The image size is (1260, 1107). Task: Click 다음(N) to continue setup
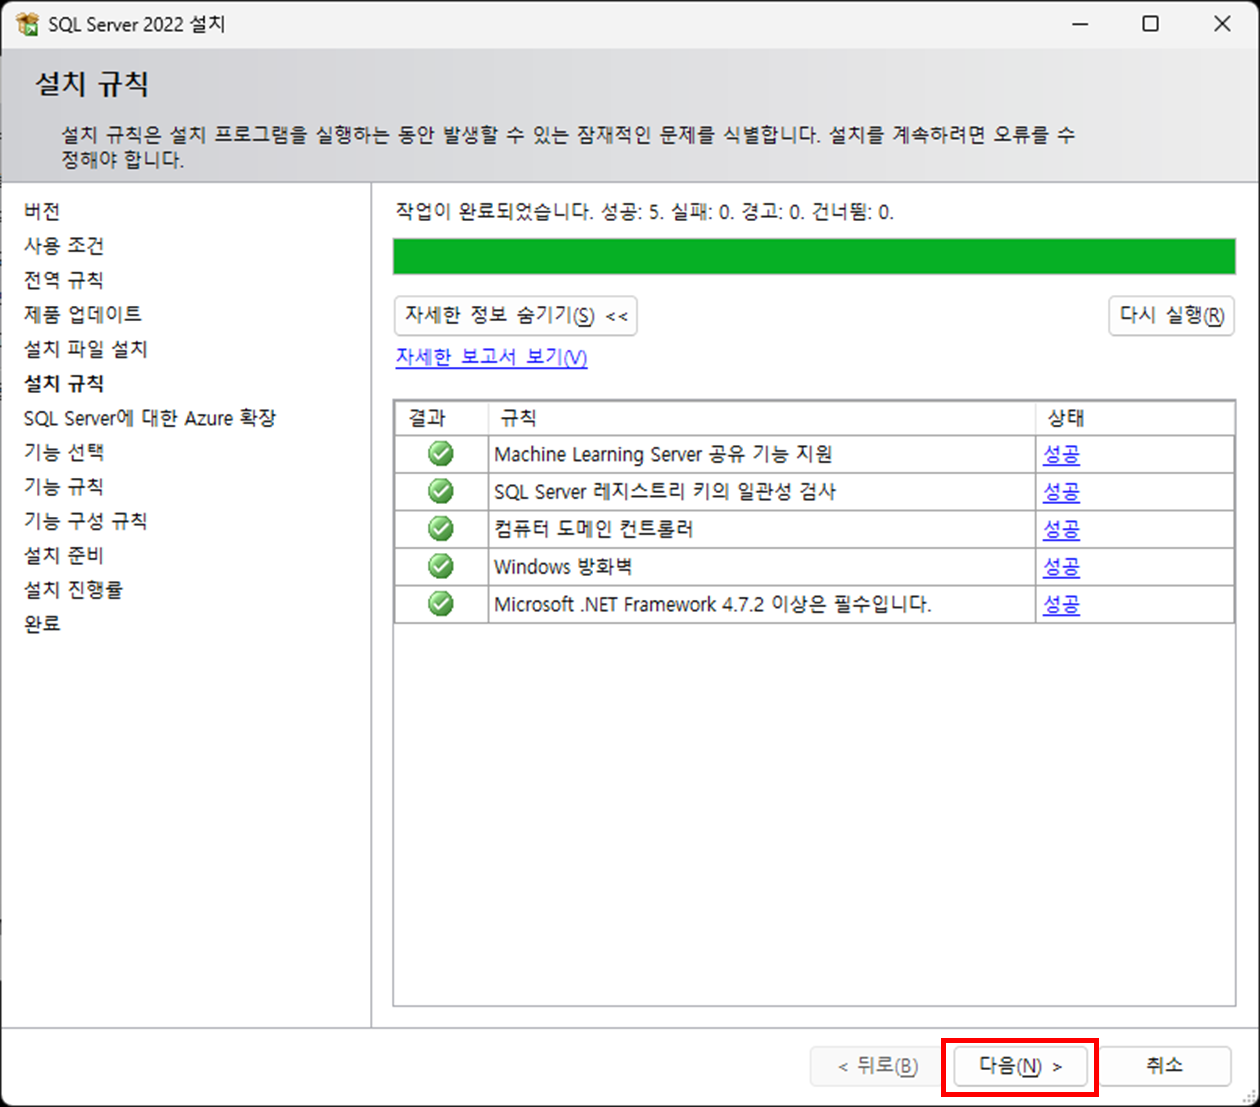click(x=1020, y=1066)
